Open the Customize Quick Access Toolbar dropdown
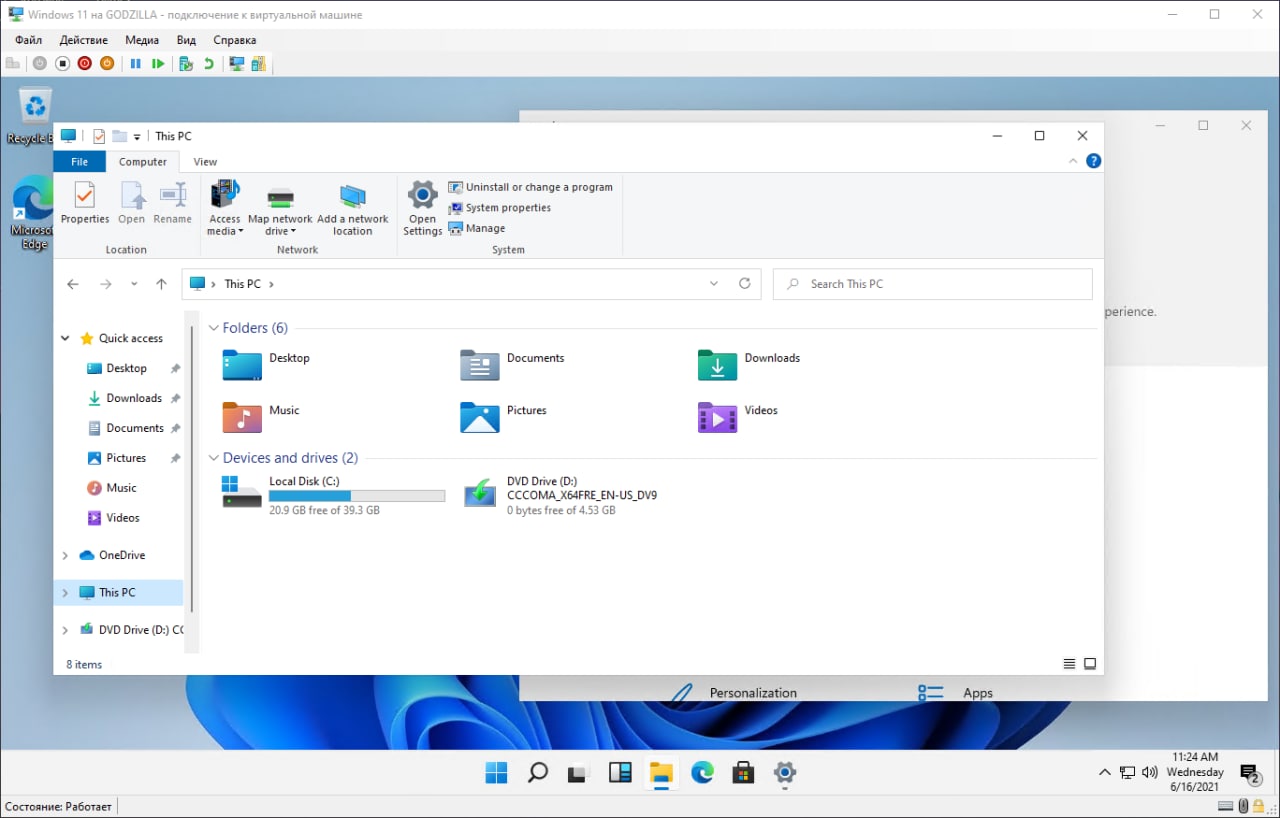The height and width of the screenshot is (818, 1280). (137, 137)
